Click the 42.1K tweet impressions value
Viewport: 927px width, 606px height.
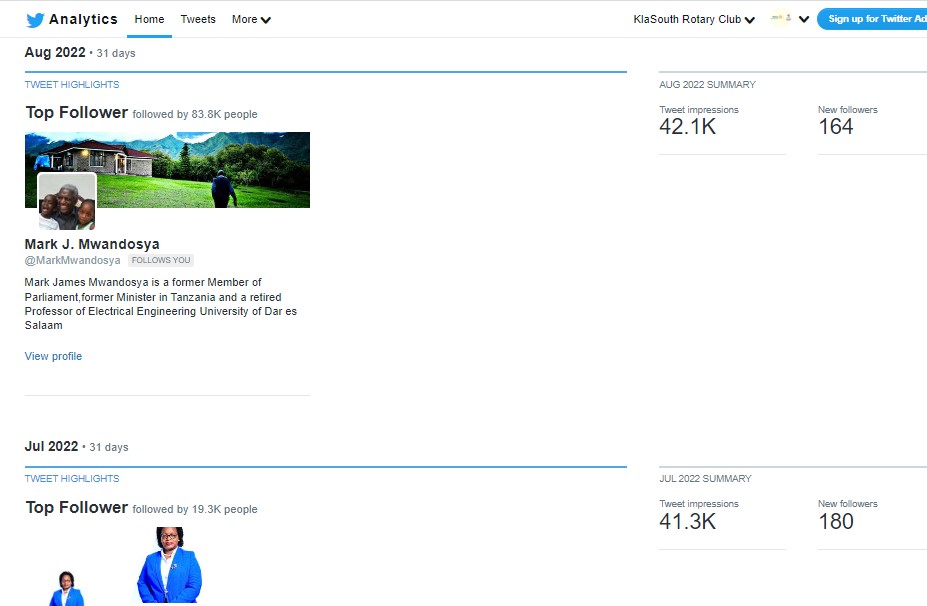pyautogui.click(x=688, y=127)
